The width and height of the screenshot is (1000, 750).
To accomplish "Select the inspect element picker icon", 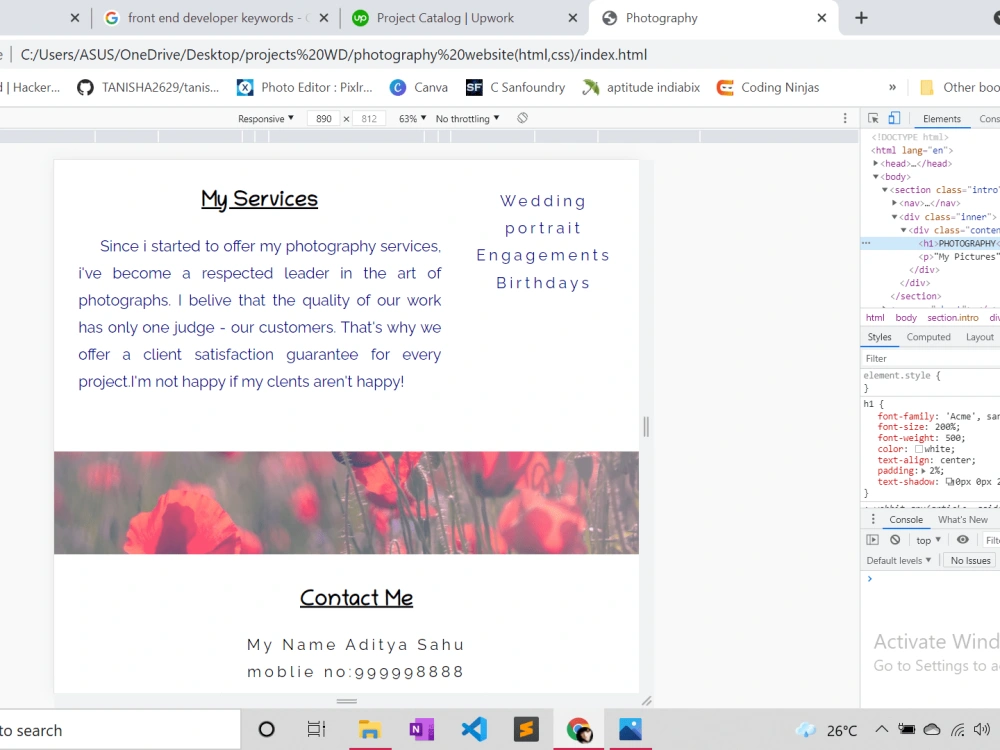I will click(873, 118).
